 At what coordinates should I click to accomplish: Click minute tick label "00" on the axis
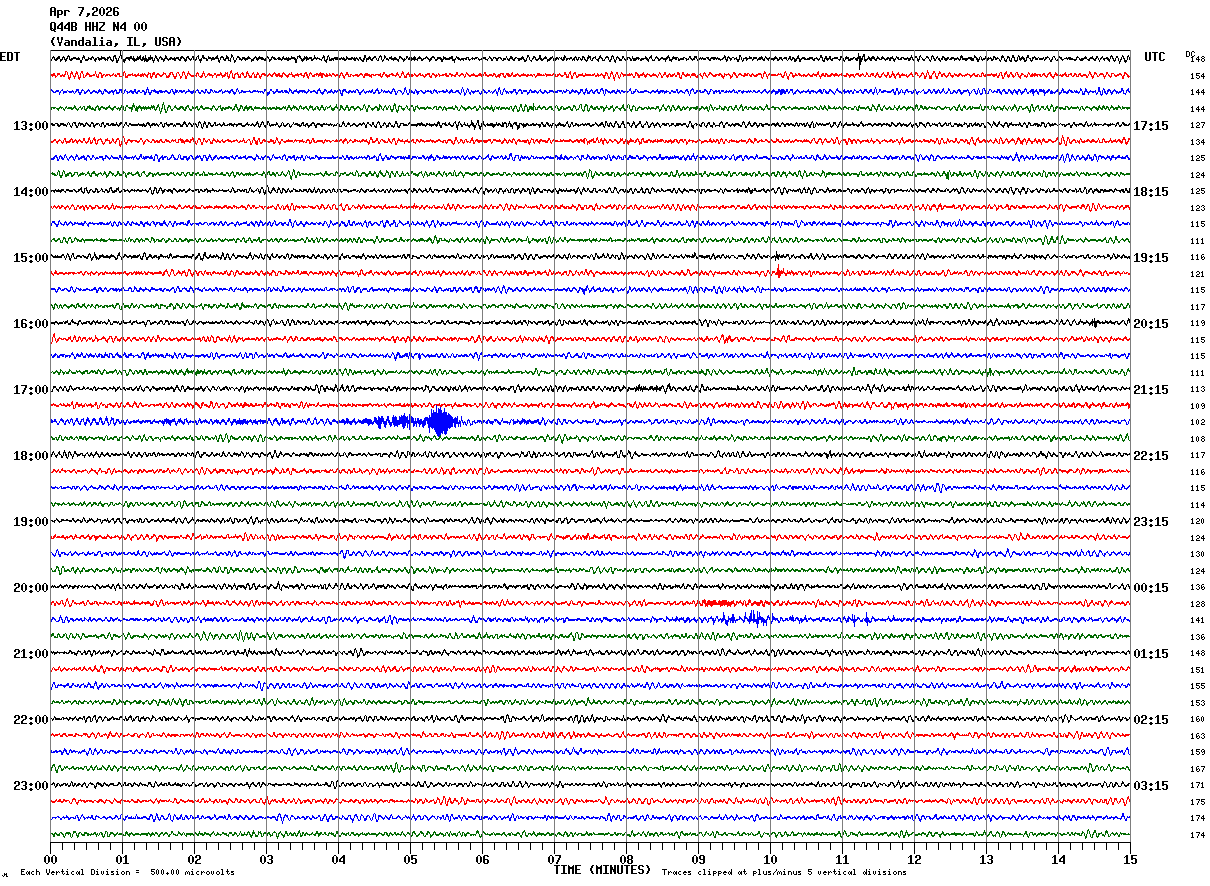pos(50,859)
